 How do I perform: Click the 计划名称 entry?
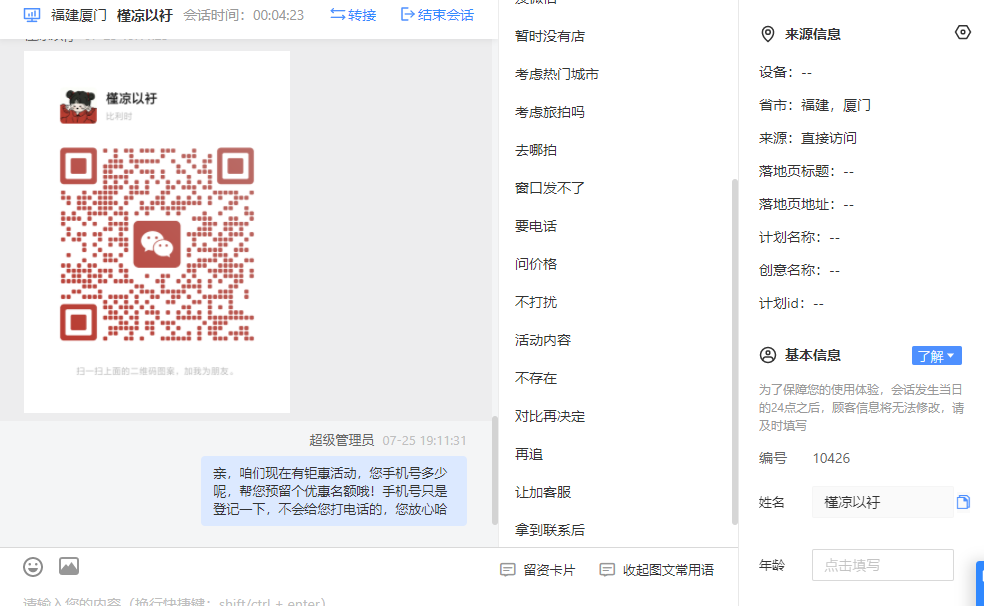coord(800,237)
